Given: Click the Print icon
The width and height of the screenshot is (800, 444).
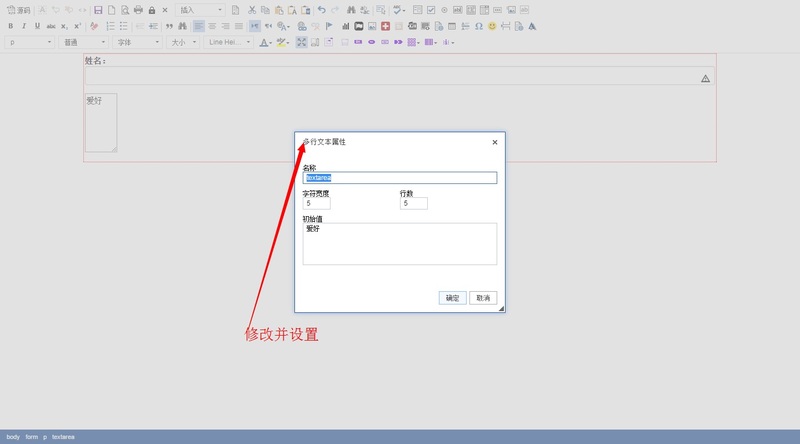Looking at the screenshot, I should point(138,10).
